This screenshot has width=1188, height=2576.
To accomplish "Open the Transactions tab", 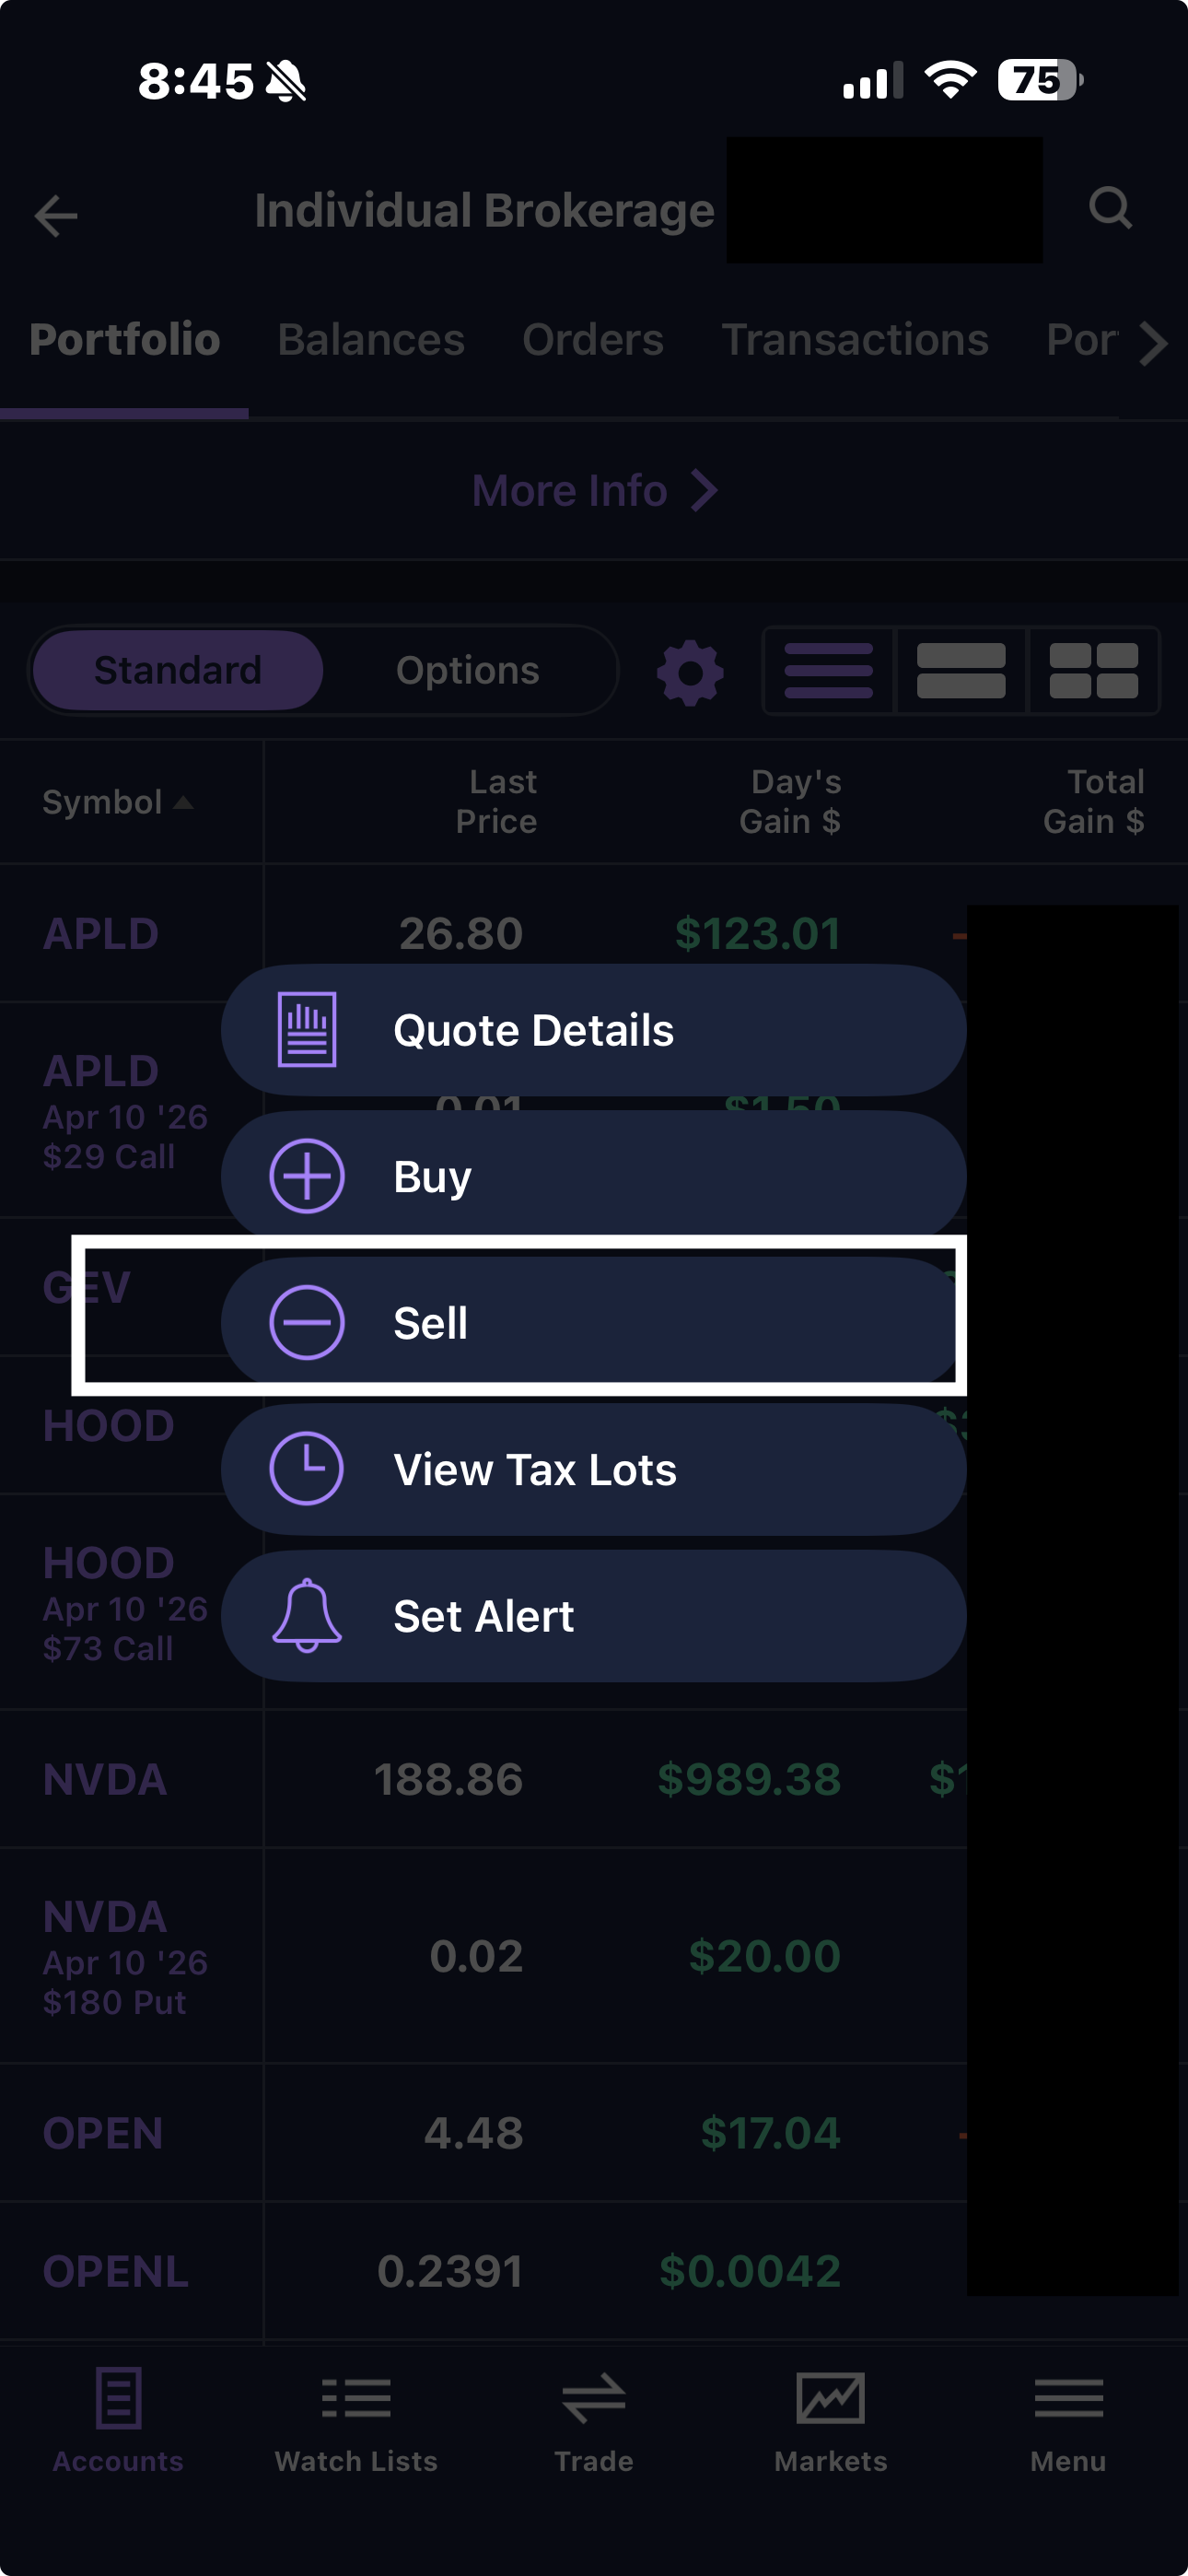I will point(855,340).
